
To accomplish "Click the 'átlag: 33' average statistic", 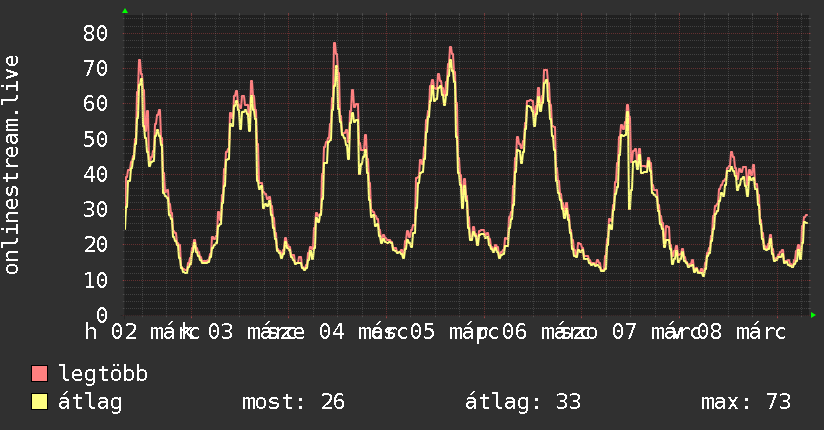I will tap(523, 402).
